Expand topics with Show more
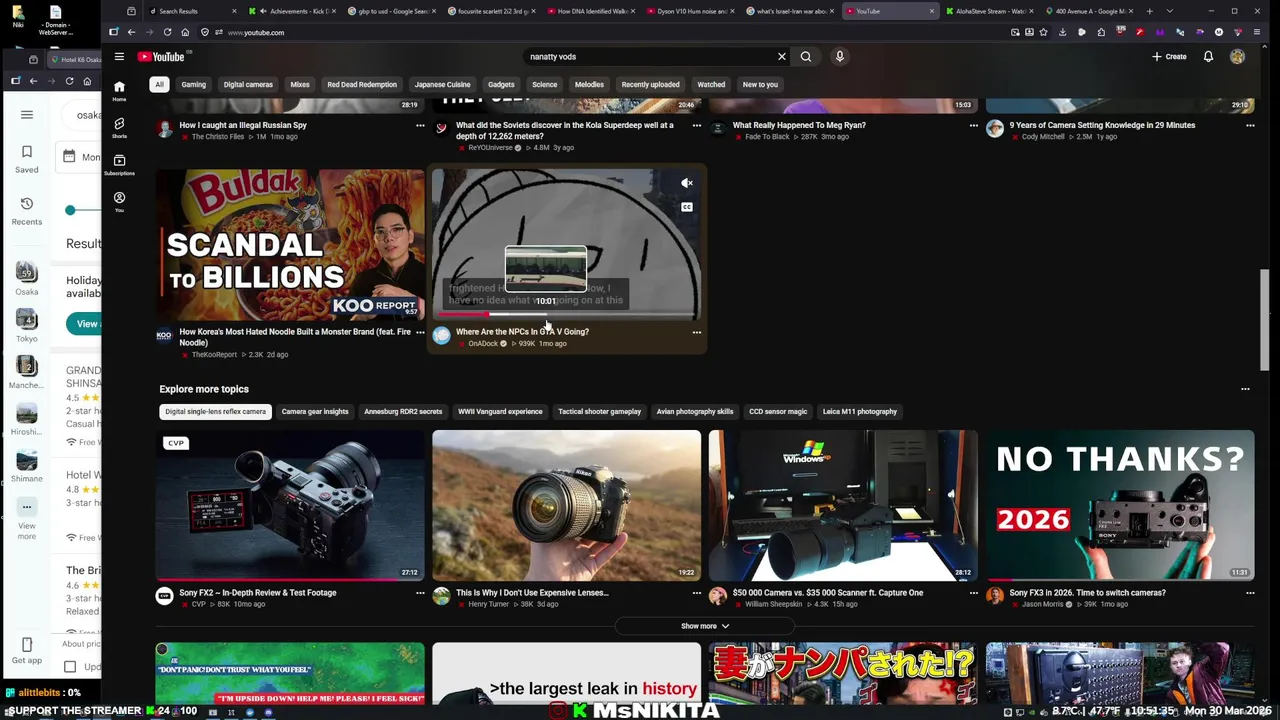 (x=705, y=626)
